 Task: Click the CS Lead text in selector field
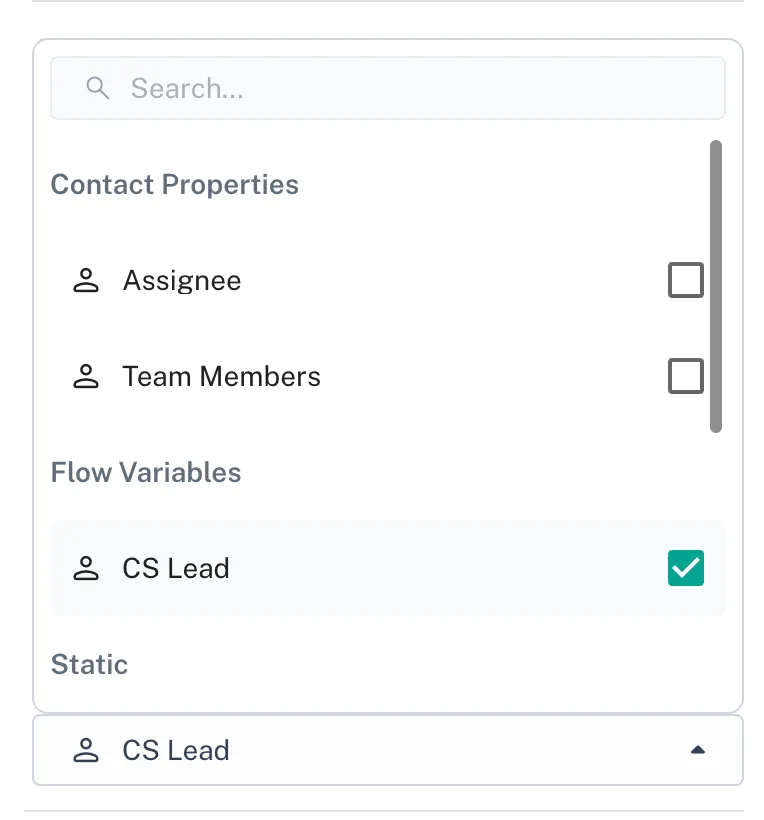[x=176, y=751]
